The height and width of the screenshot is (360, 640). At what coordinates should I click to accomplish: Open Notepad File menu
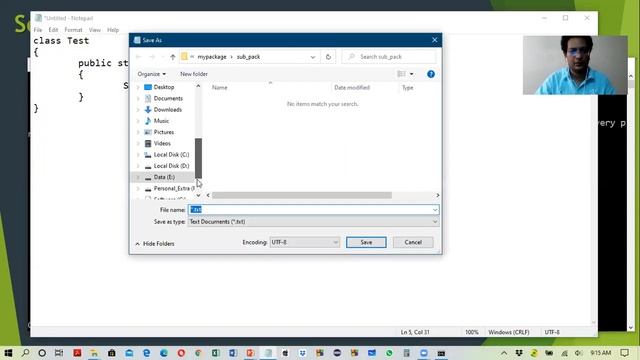(38, 30)
